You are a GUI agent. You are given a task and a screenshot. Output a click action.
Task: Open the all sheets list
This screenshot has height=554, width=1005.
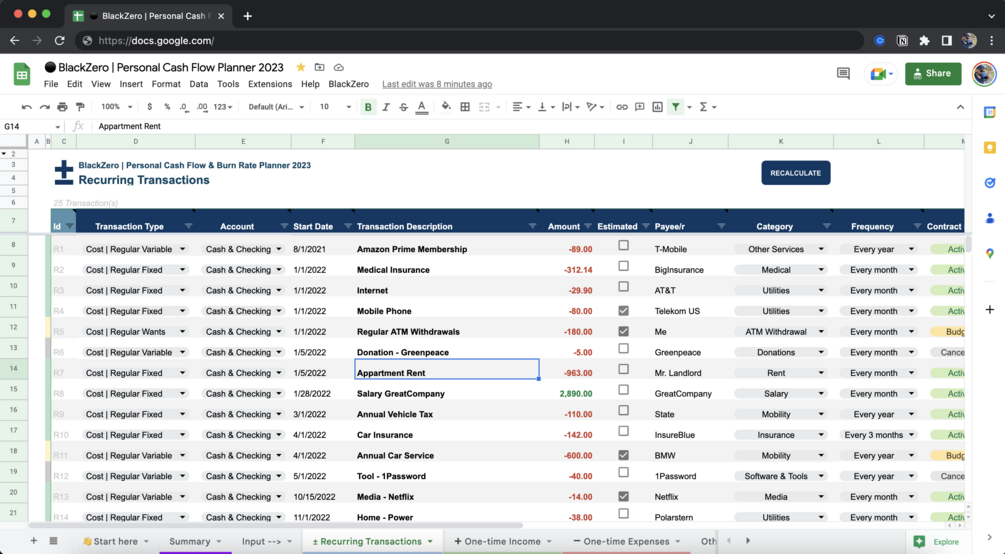tap(54, 541)
